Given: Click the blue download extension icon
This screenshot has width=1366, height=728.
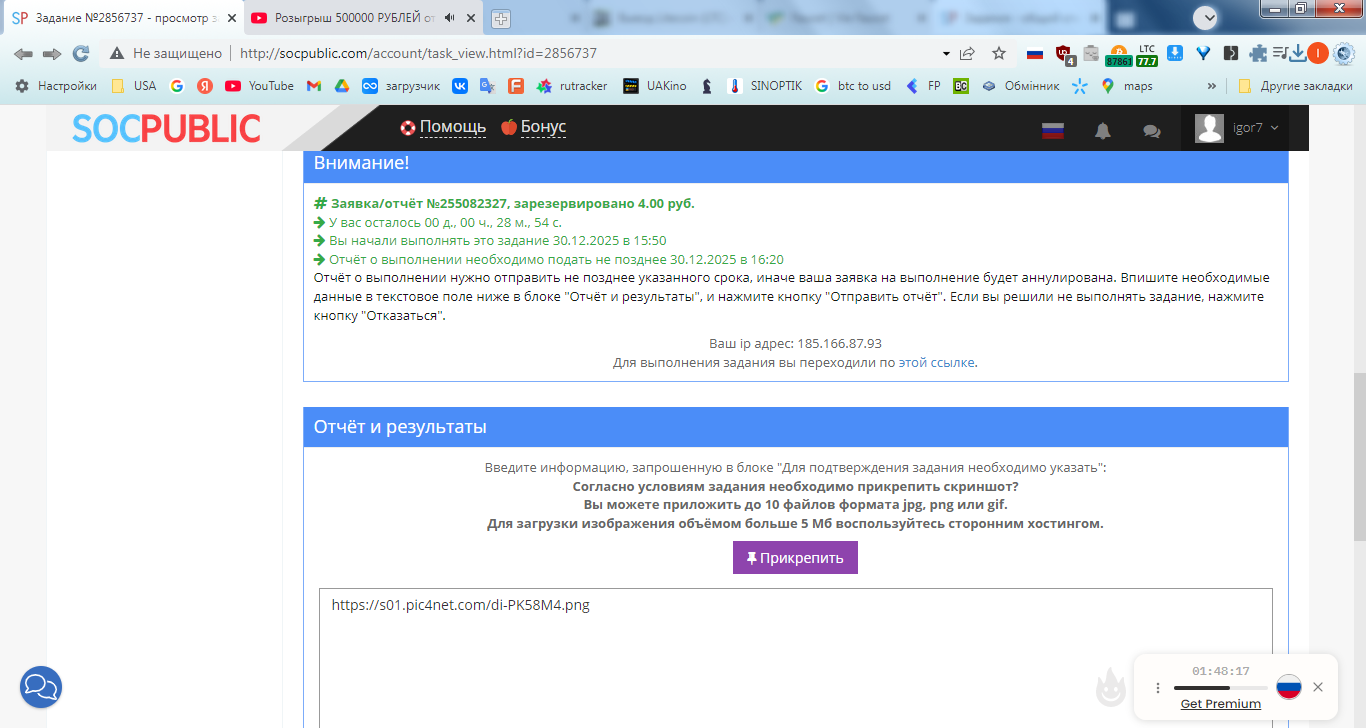Looking at the screenshot, I should click(x=1176, y=54).
